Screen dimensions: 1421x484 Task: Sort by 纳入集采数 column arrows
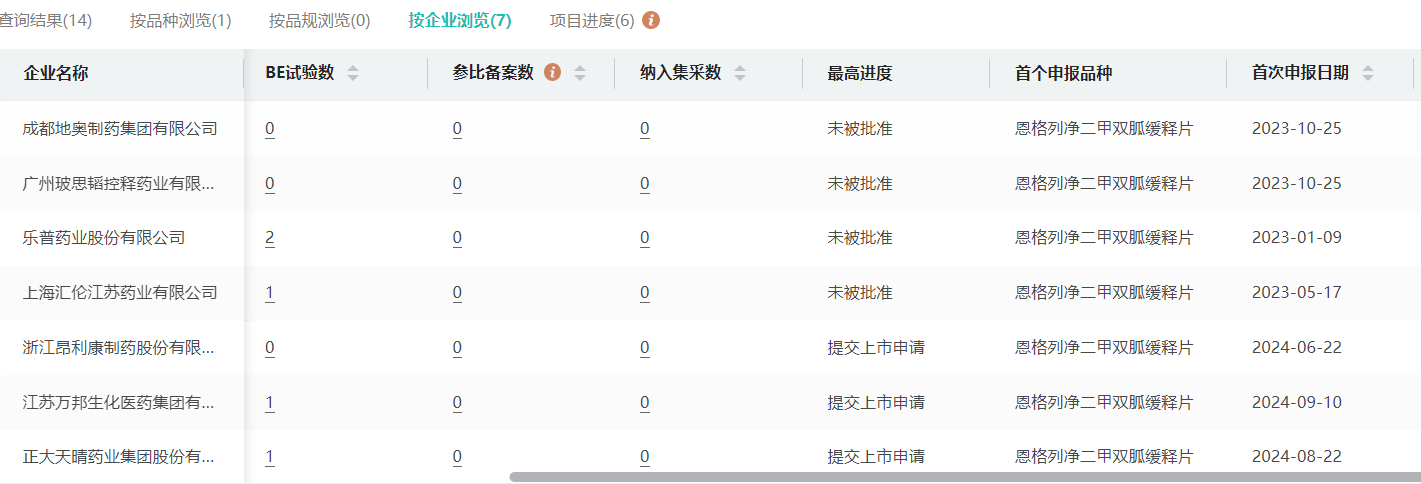740,73
